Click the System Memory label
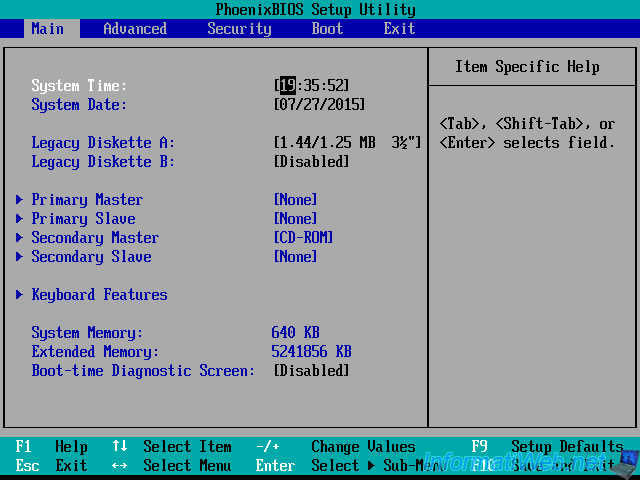640x480 pixels. [x=87, y=333]
